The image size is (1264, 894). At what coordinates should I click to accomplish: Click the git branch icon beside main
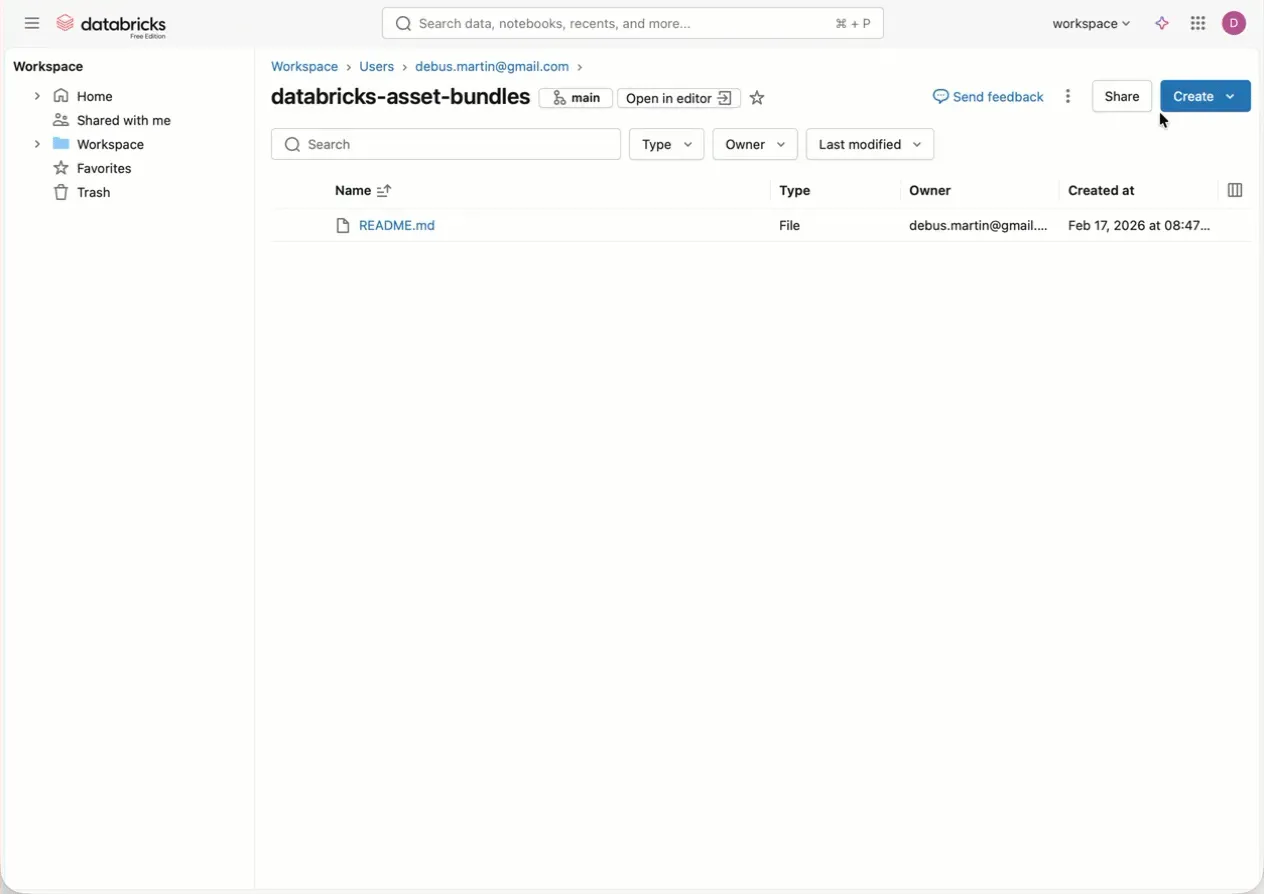click(559, 98)
